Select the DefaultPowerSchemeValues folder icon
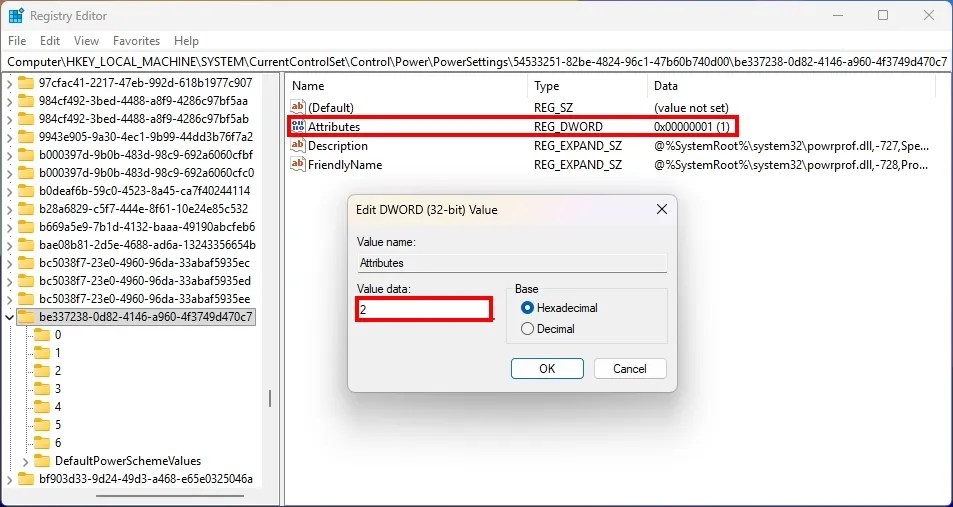Image resolution: width=953 pixels, height=507 pixels. (41, 460)
